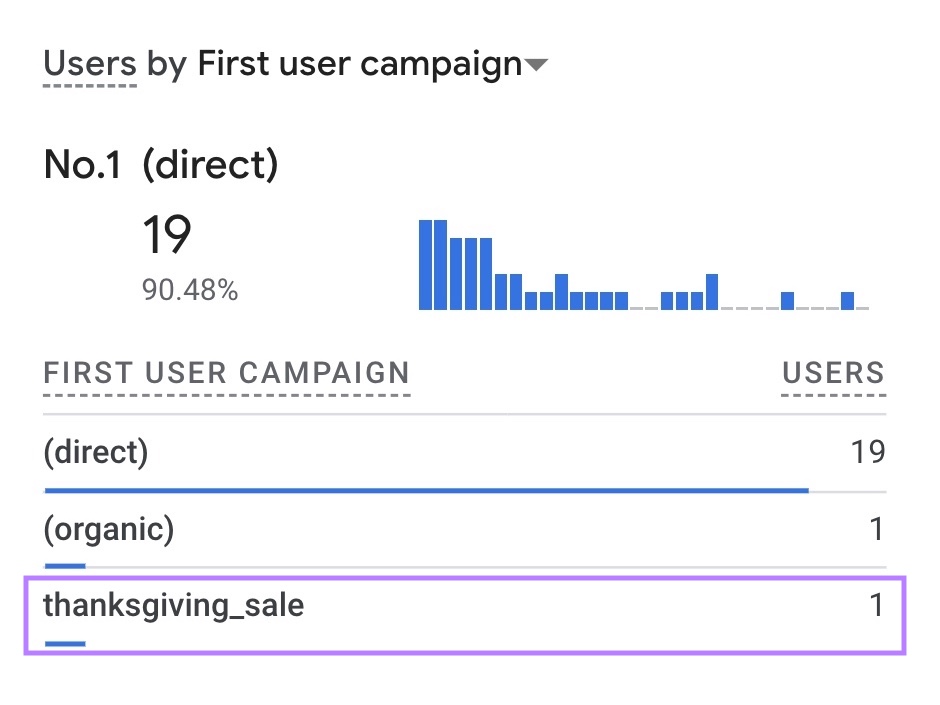Click the FIRST USER CAMPAIGN column header

coord(226,373)
